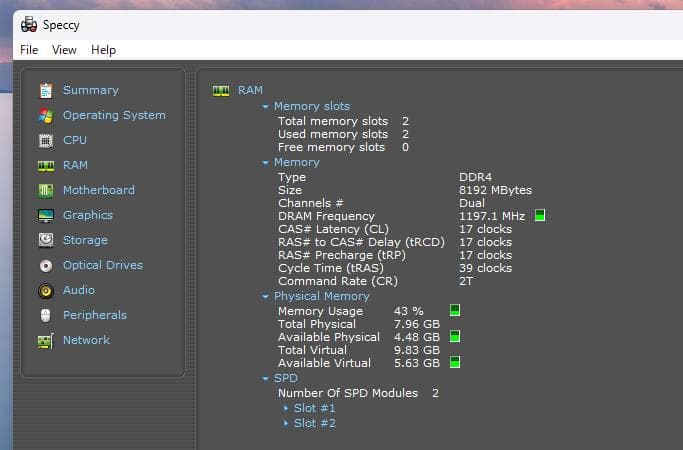This screenshot has height=450, width=683.
Task: View the Graphics section
Action: tap(88, 215)
